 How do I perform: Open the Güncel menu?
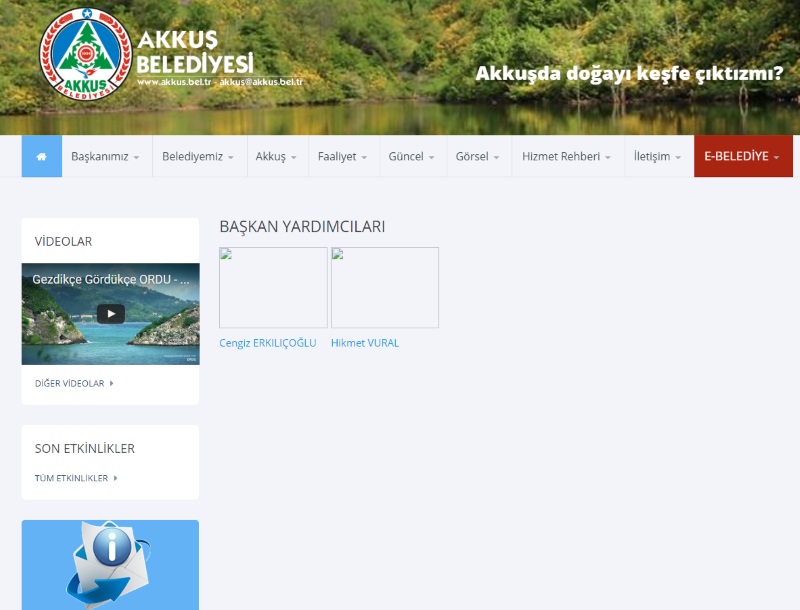(412, 157)
